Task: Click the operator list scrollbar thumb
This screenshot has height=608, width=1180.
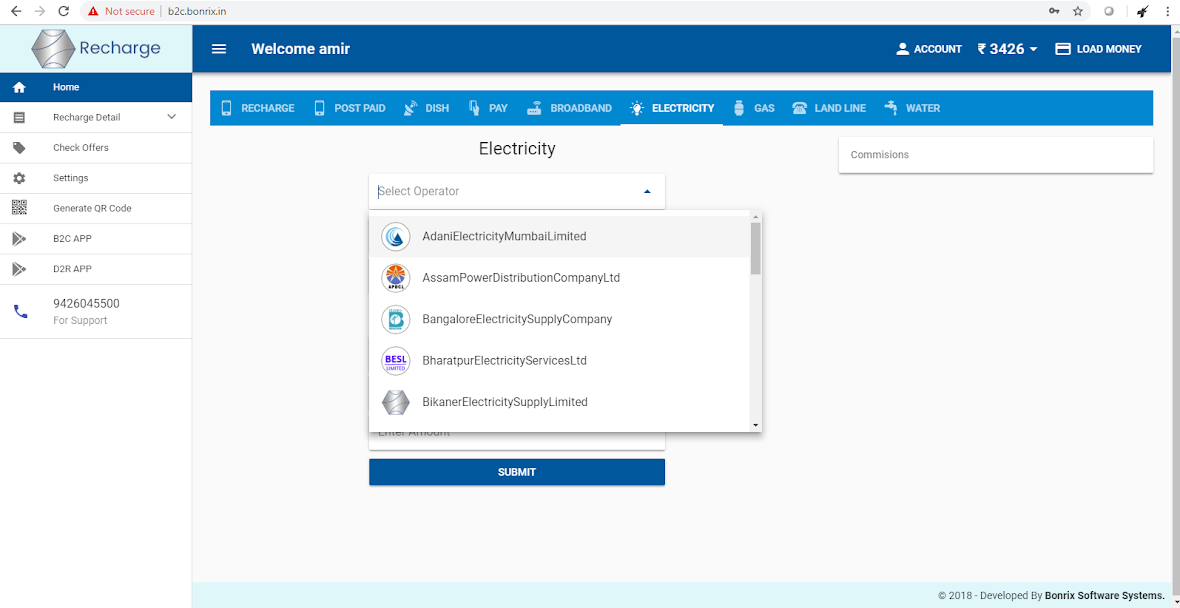Action: click(756, 248)
